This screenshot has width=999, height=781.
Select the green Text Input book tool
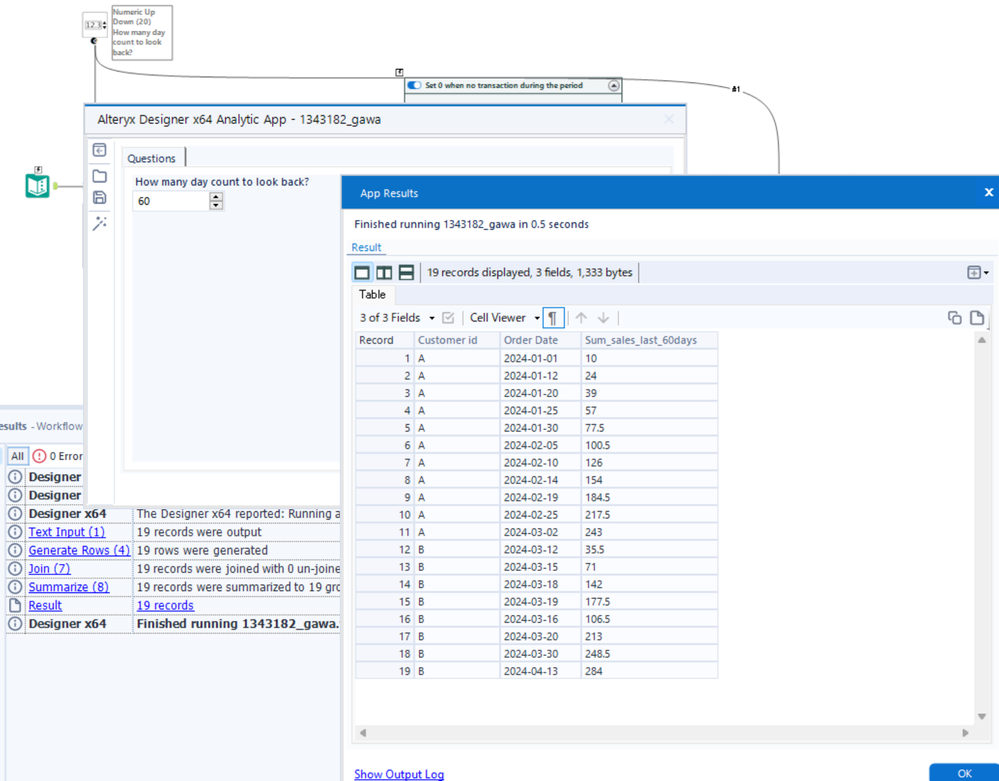[38, 185]
